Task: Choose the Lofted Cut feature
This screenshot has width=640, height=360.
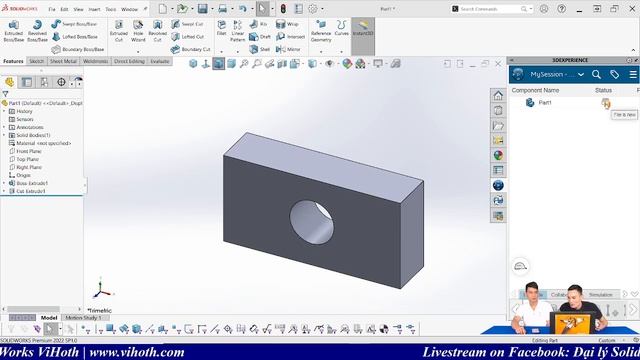Action: (x=187, y=37)
